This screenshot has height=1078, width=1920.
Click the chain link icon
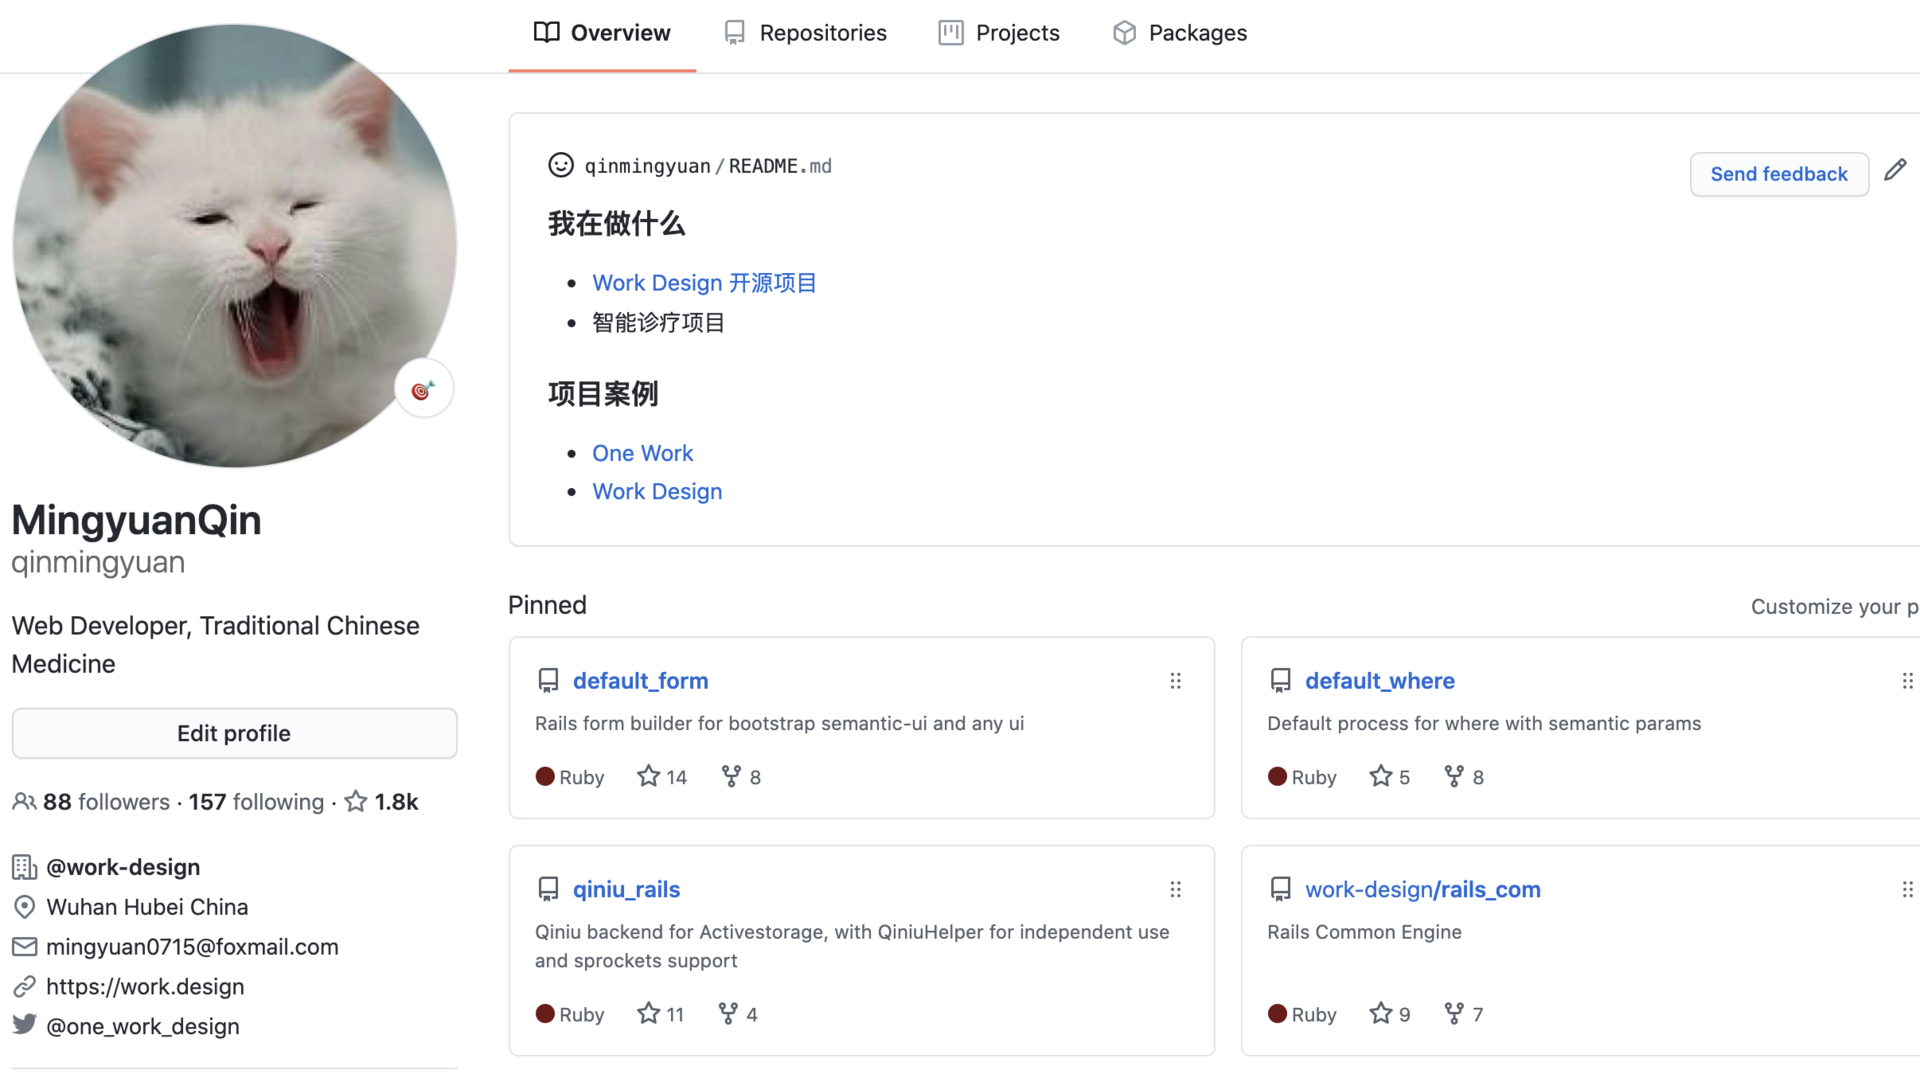pos(24,986)
